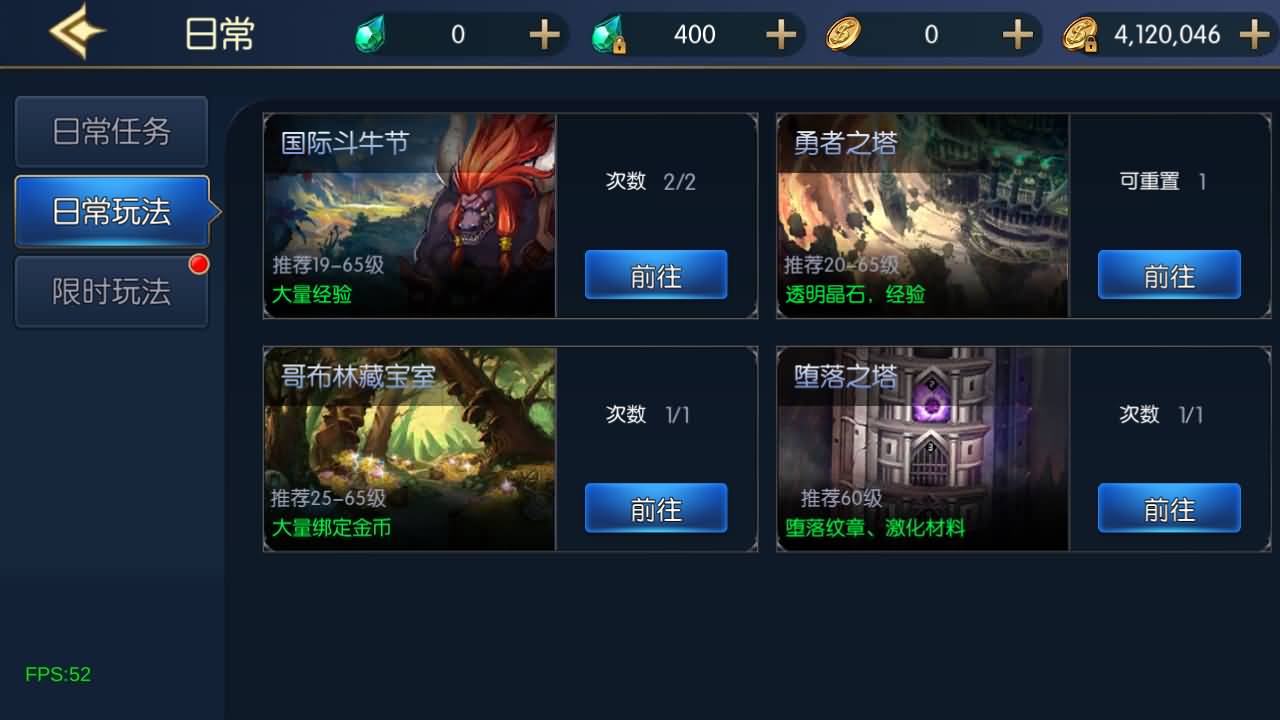
Task: Tap the locked diamond currency icon
Action: point(608,36)
